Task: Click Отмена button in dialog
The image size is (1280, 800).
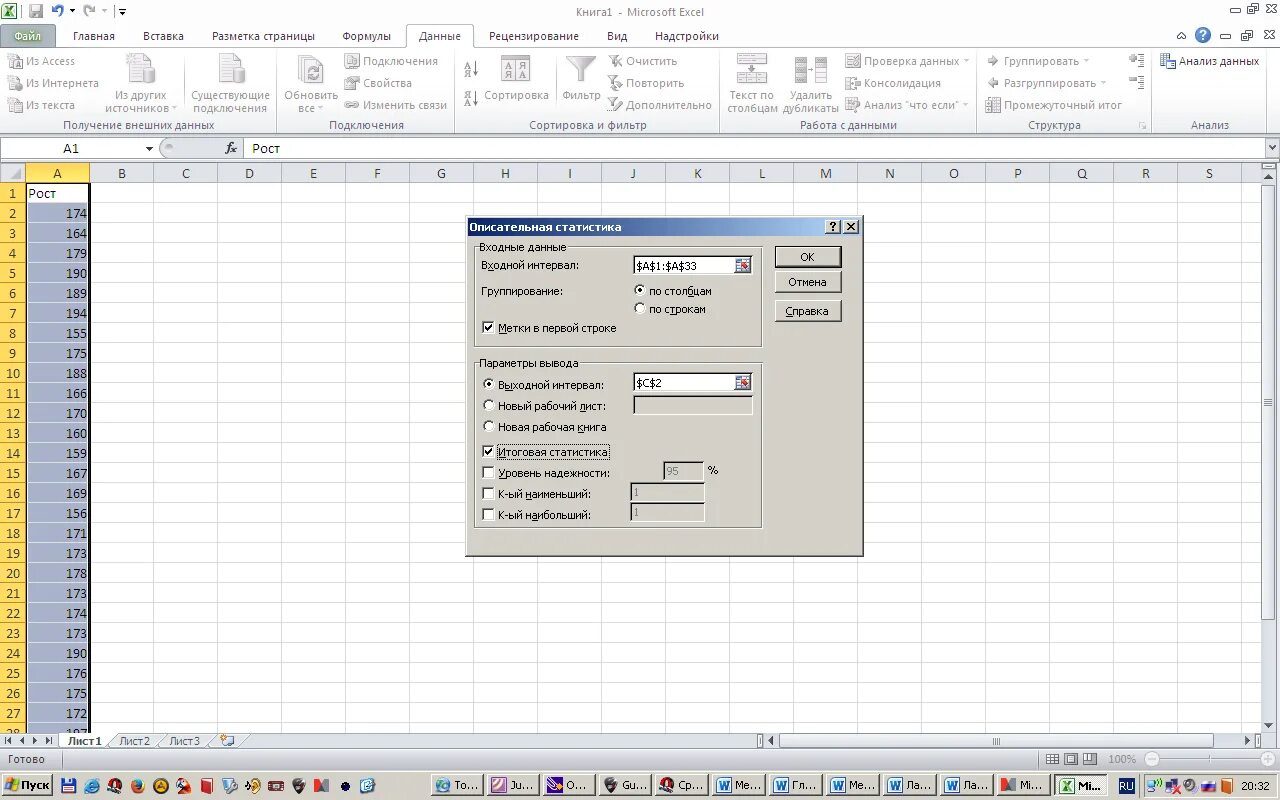Action: [807, 283]
